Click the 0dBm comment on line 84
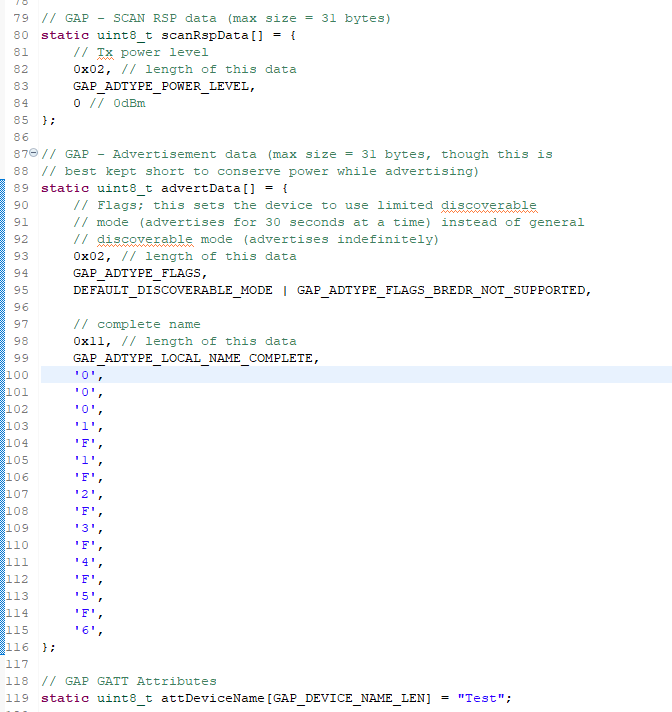Image resolution: width=672 pixels, height=712 pixels. (123, 103)
